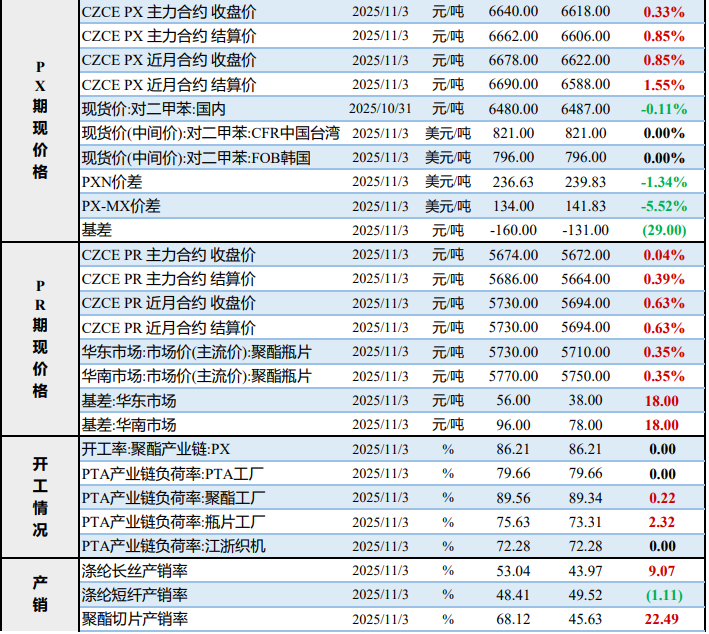Select the '基差:华东市场' row label
The height and width of the screenshot is (634, 709).
(129, 401)
